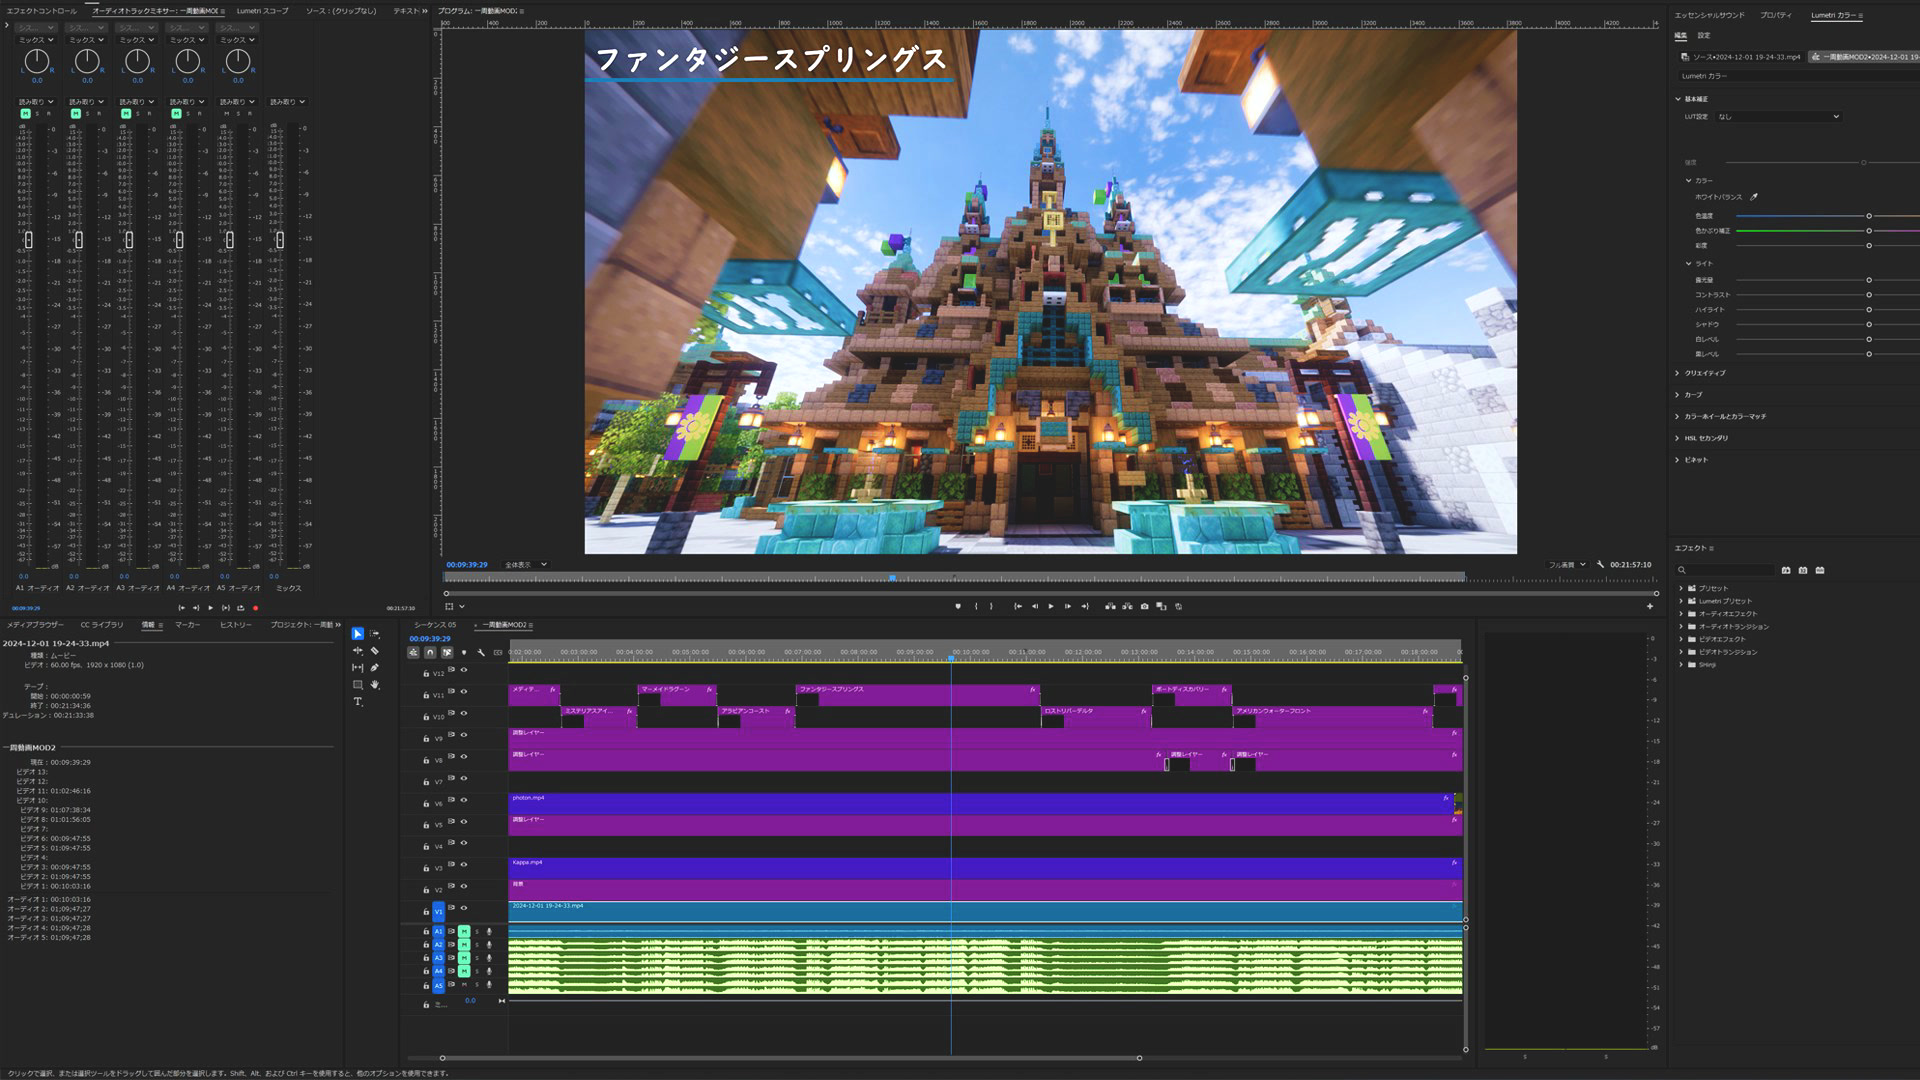
Task: Open the シーケンス 05 timeline tab
Action: (x=435, y=625)
